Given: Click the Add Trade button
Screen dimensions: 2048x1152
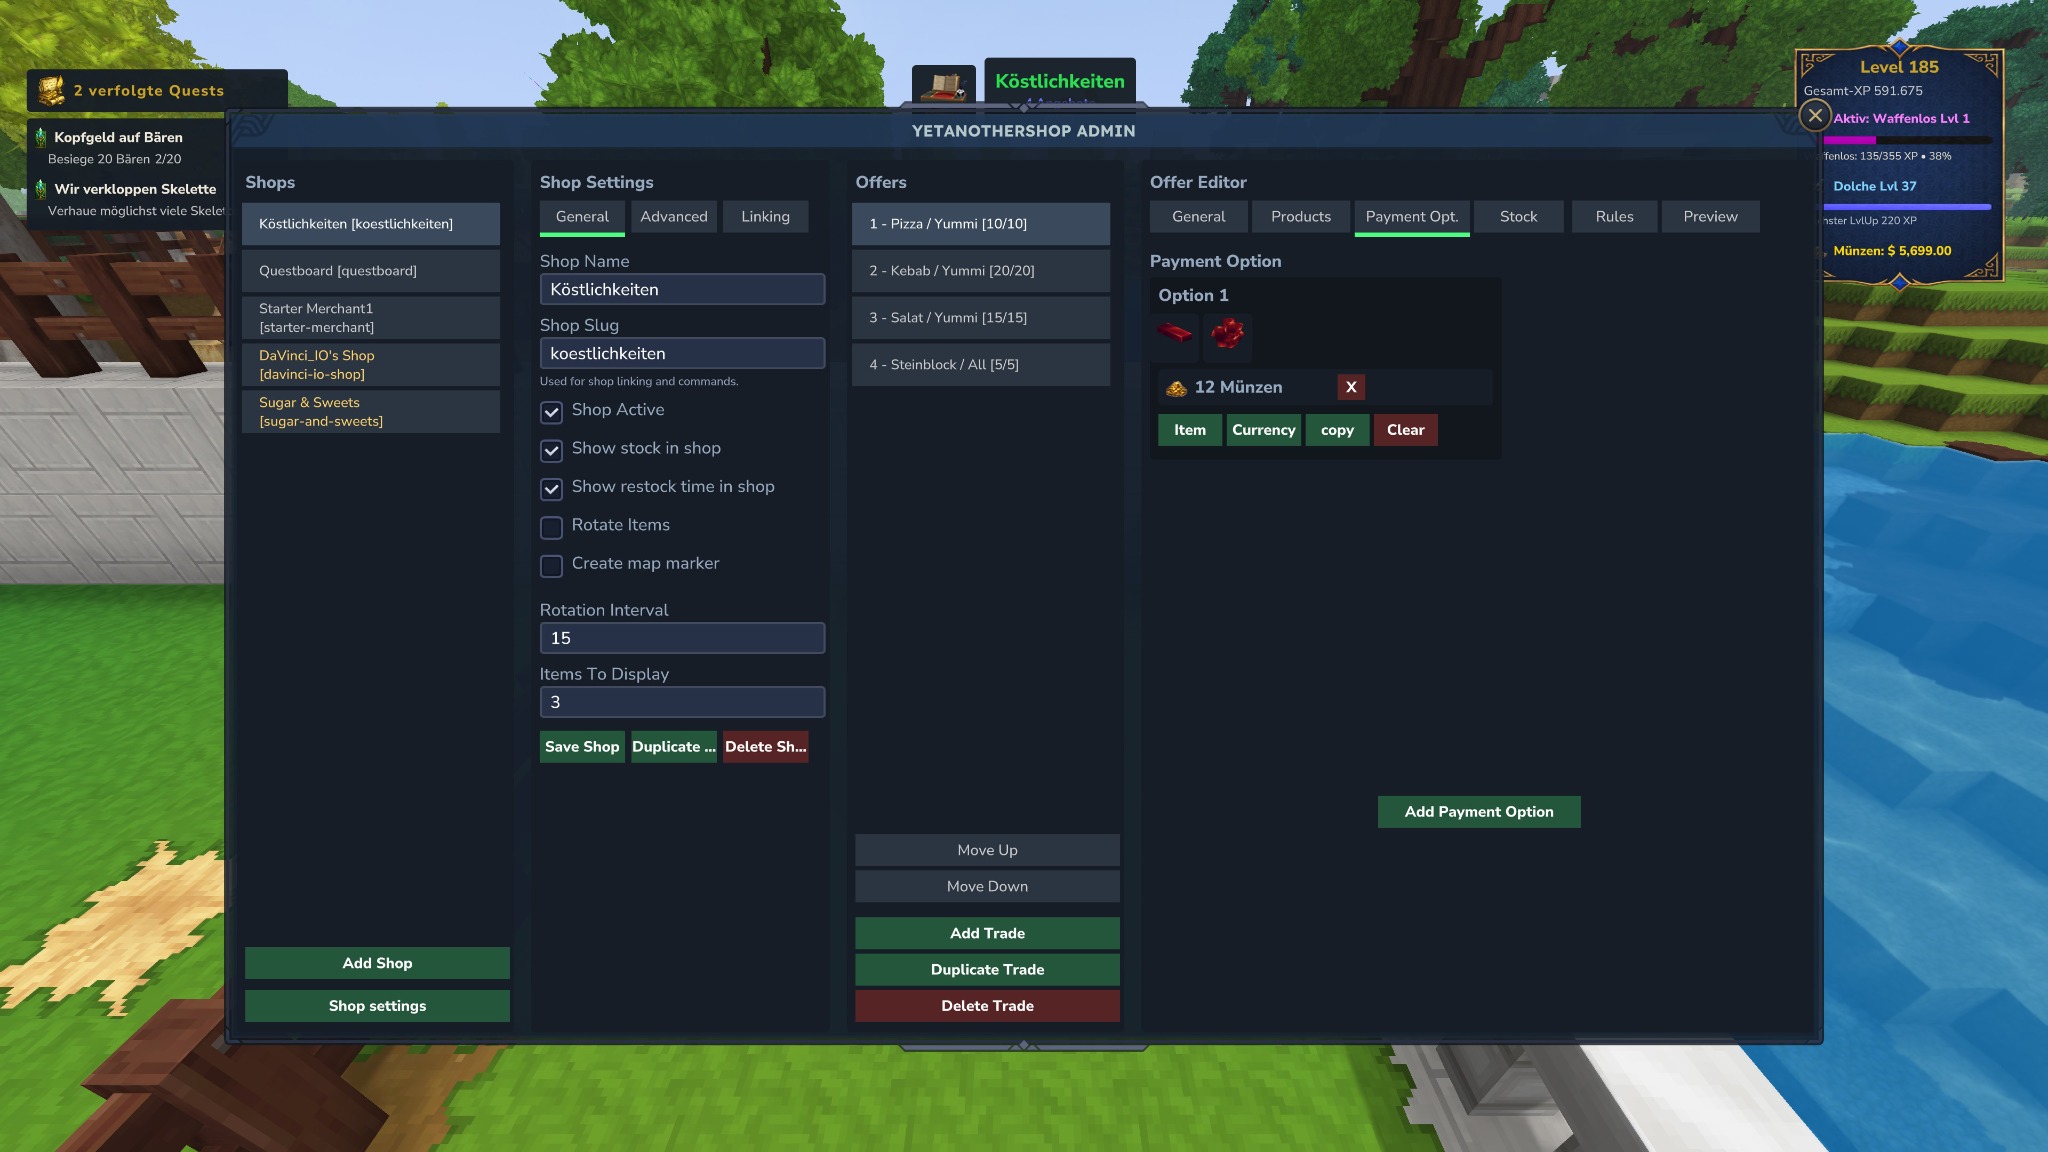Looking at the screenshot, I should (987, 934).
